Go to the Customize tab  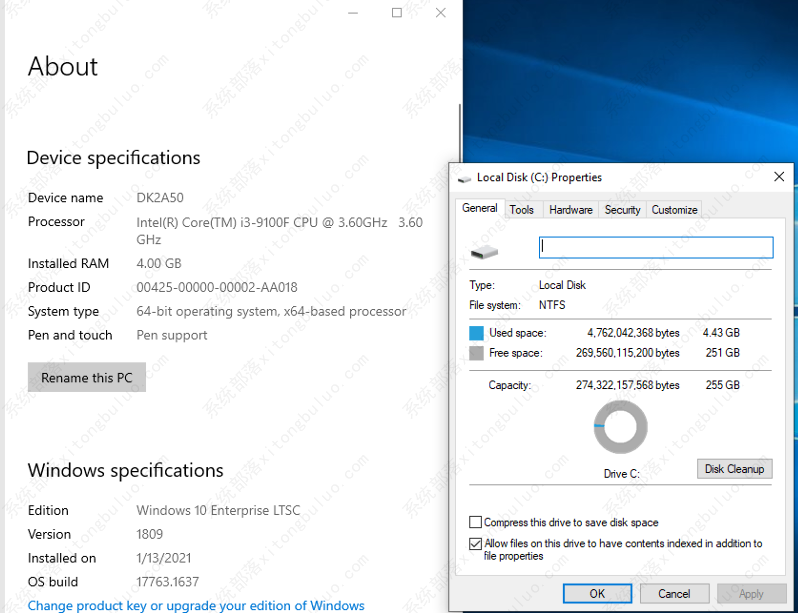(x=674, y=210)
